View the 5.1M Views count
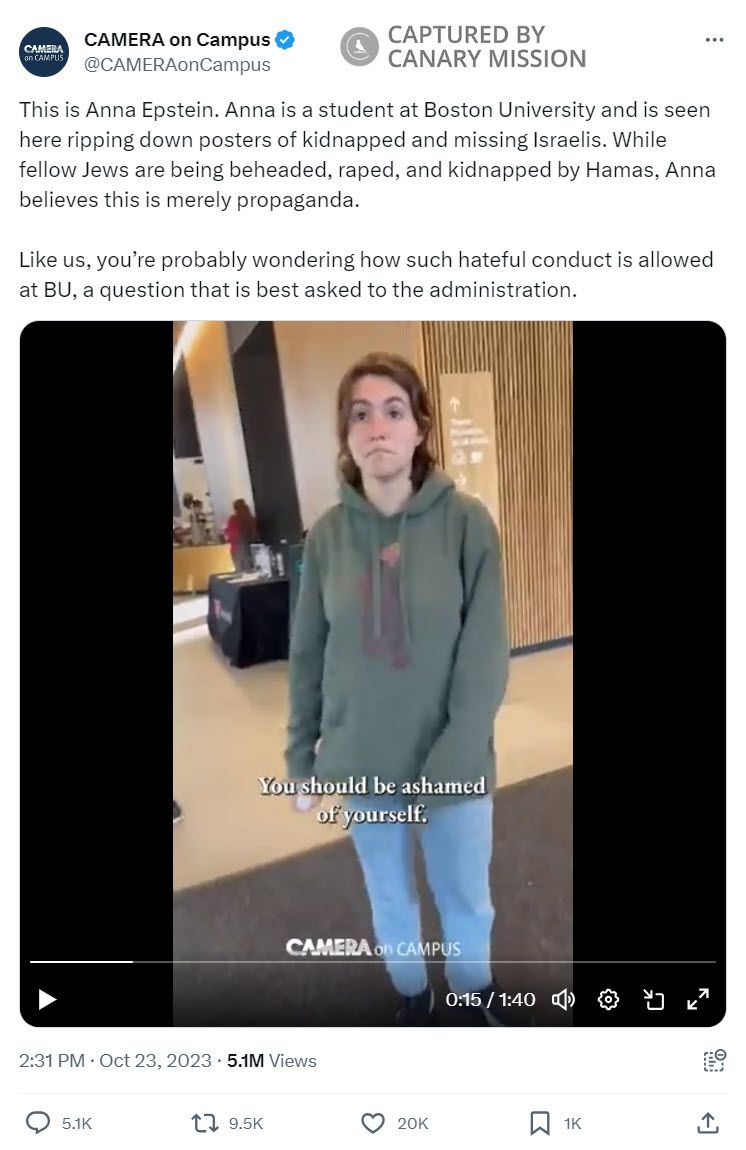 (271, 1061)
